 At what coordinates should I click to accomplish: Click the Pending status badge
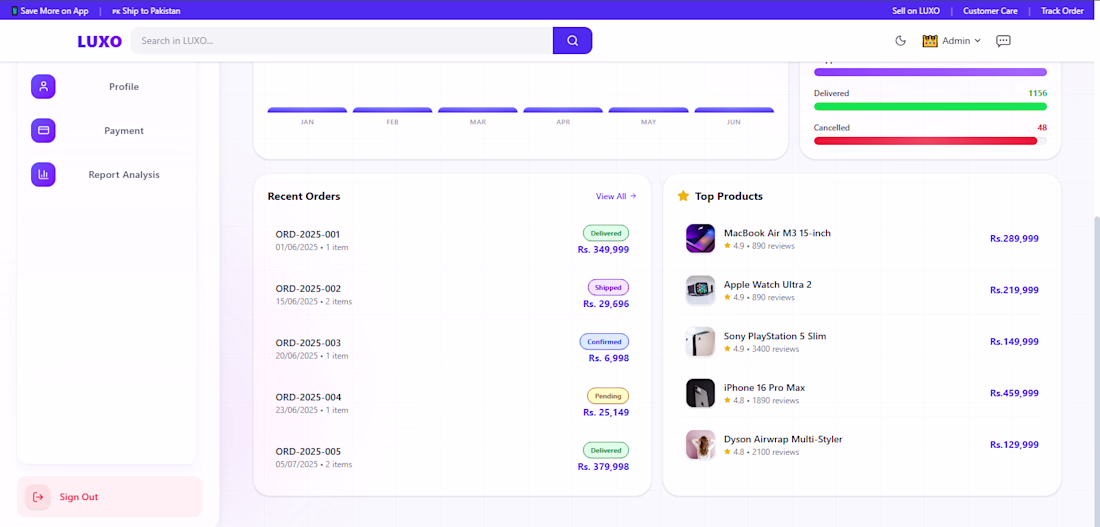tap(608, 396)
